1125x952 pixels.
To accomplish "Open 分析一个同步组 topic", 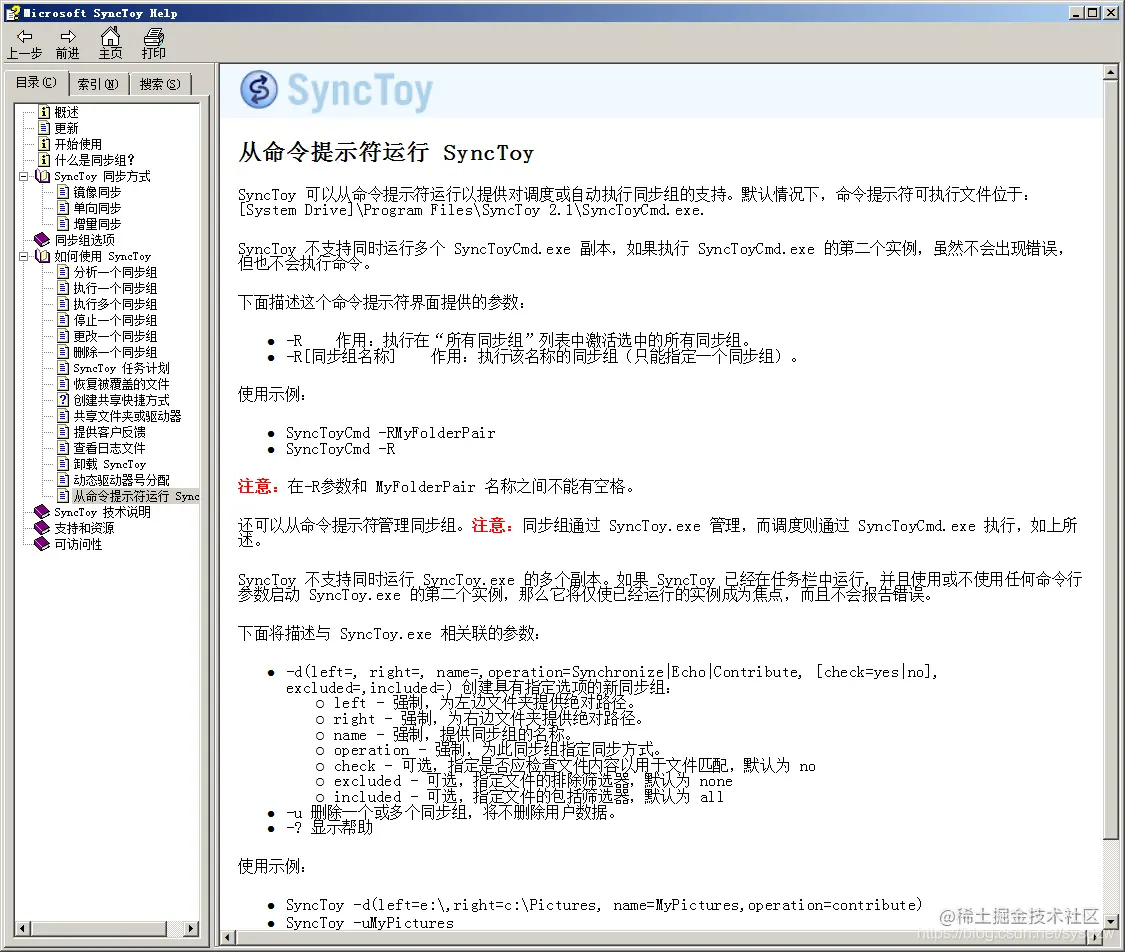I will tap(115, 272).
